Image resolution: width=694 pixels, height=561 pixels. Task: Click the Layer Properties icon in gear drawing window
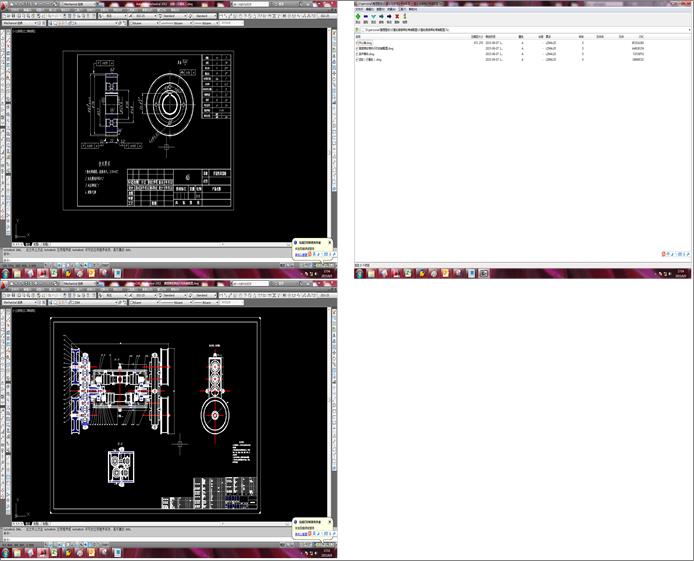[x=51, y=23]
